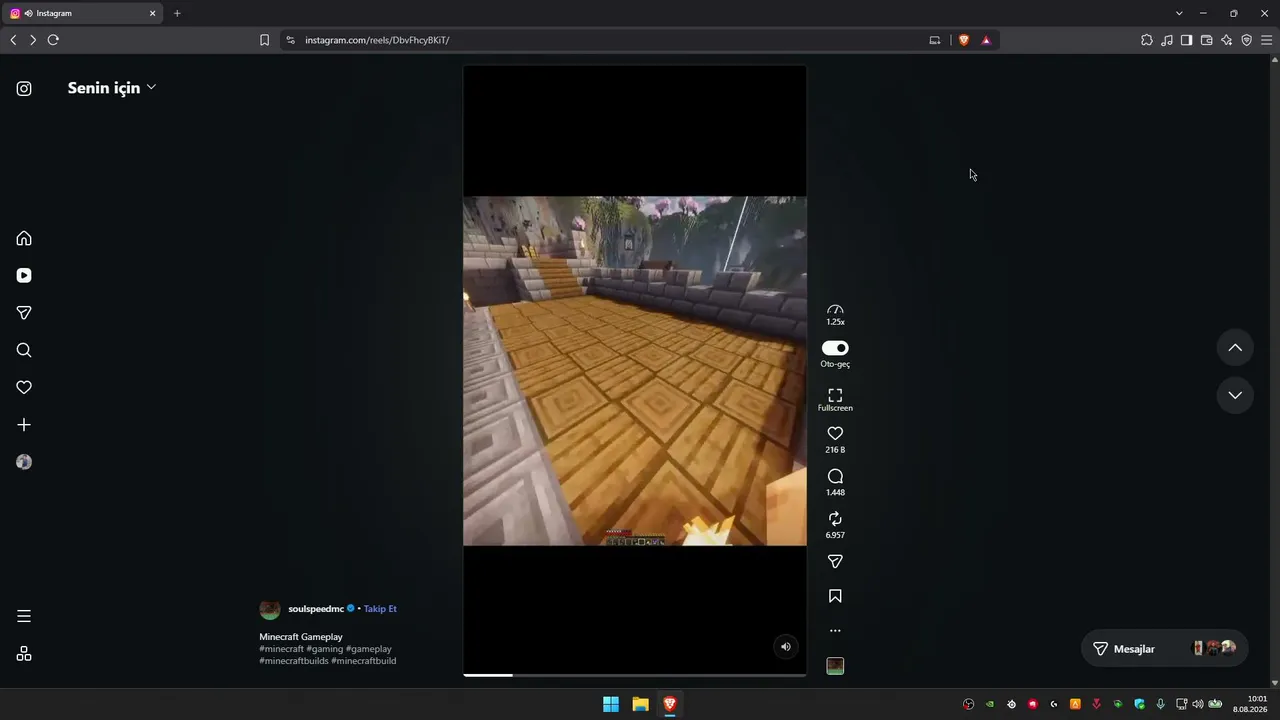Share the reel via paper-plane icon
1280x720 pixels.
point(835,562)
